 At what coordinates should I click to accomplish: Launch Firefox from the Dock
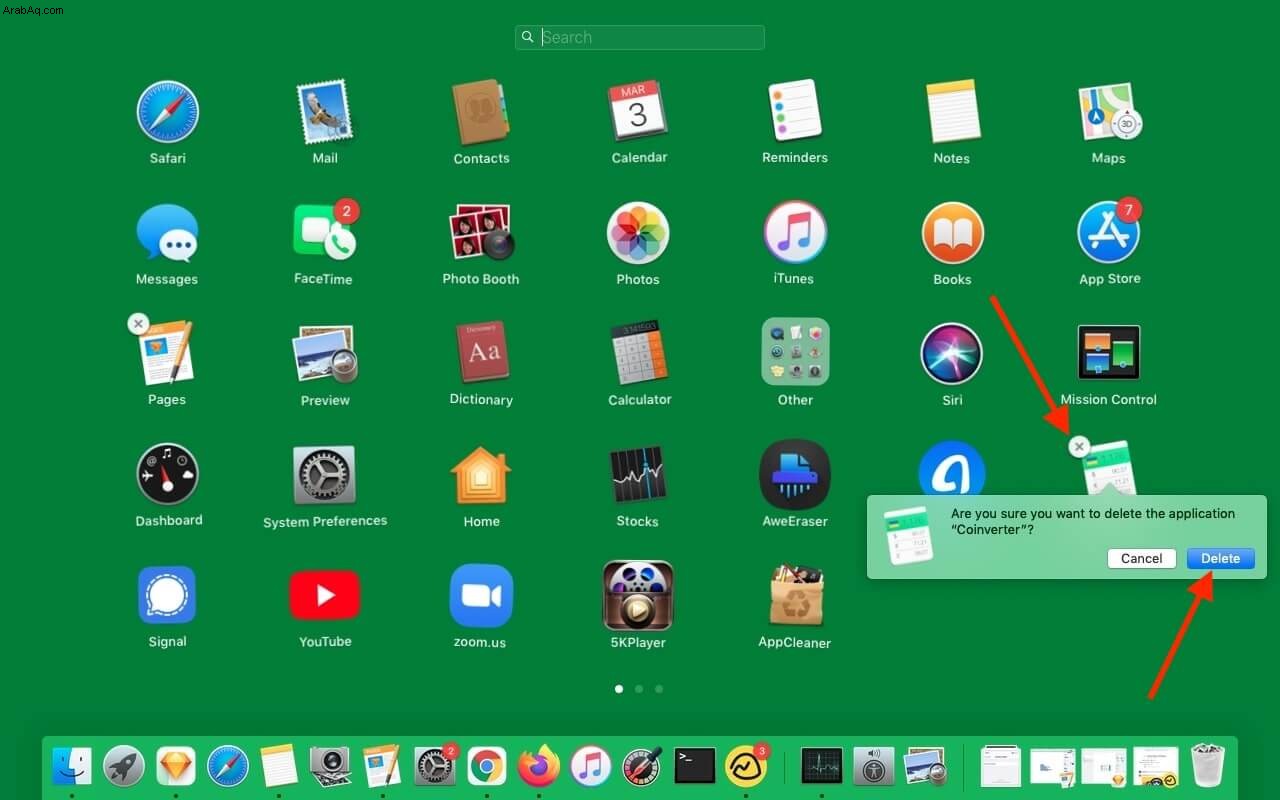[539, 767]
